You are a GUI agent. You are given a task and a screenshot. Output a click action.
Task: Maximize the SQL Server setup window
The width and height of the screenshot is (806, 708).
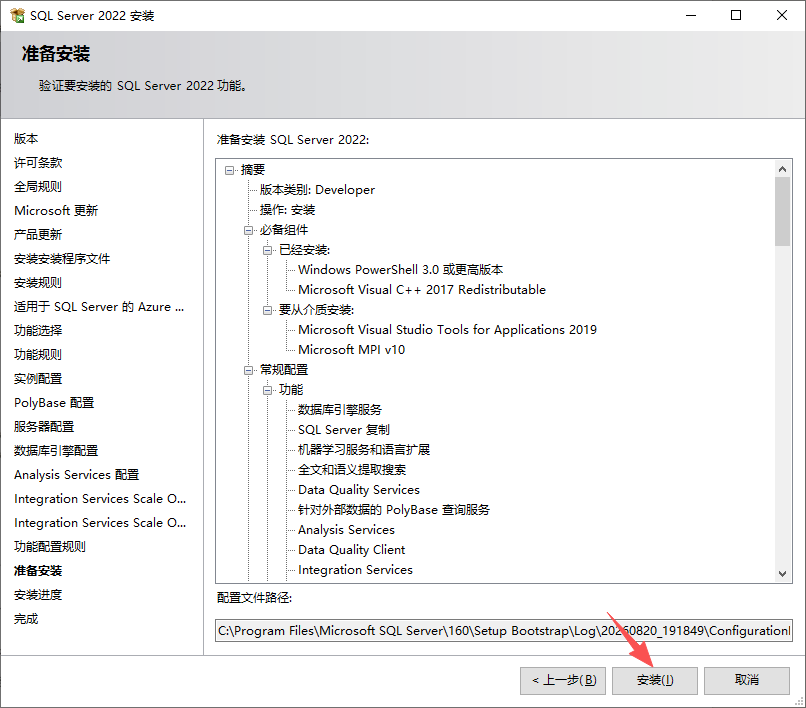point(736,15)
